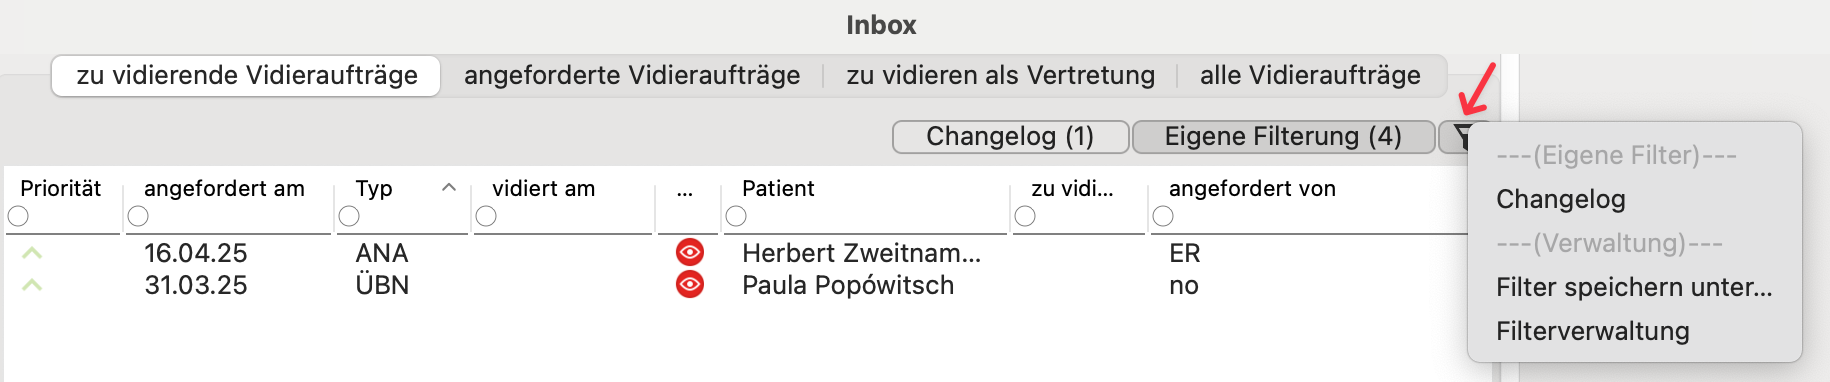
Task: Select the zu vidieren als Vertretung tab
Action: pyautogui.click(x=1000, y=75)
